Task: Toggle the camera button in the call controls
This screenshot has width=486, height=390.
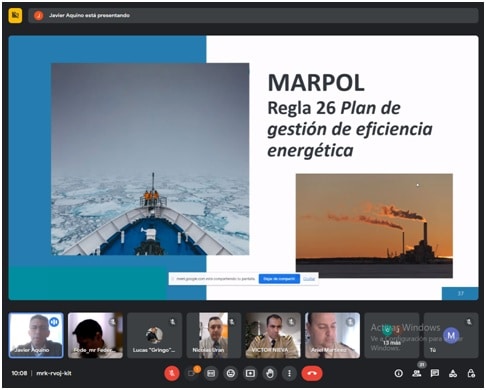Action: point(192,373)
